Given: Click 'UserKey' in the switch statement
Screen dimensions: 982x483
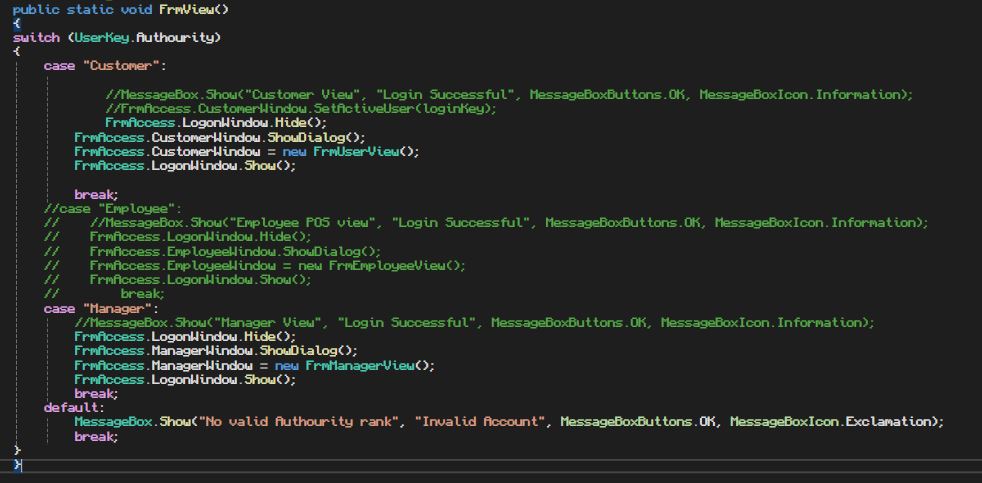Looking at the screenshot, I should (x=101, y=38).
